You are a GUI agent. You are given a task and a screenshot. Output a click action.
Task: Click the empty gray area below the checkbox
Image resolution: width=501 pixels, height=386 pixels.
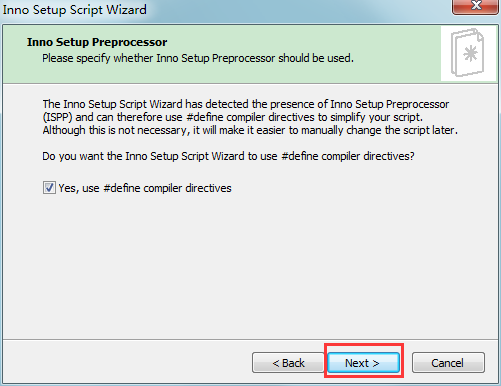(x=250, y=267)
